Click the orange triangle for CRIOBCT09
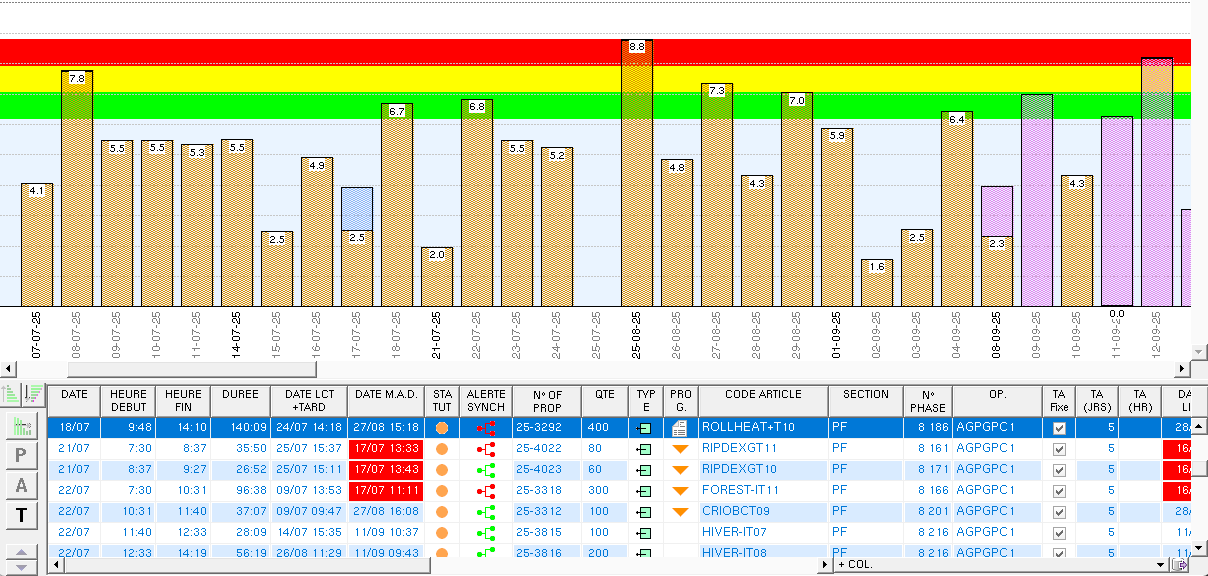1208x576 pixels. (680, 512)
